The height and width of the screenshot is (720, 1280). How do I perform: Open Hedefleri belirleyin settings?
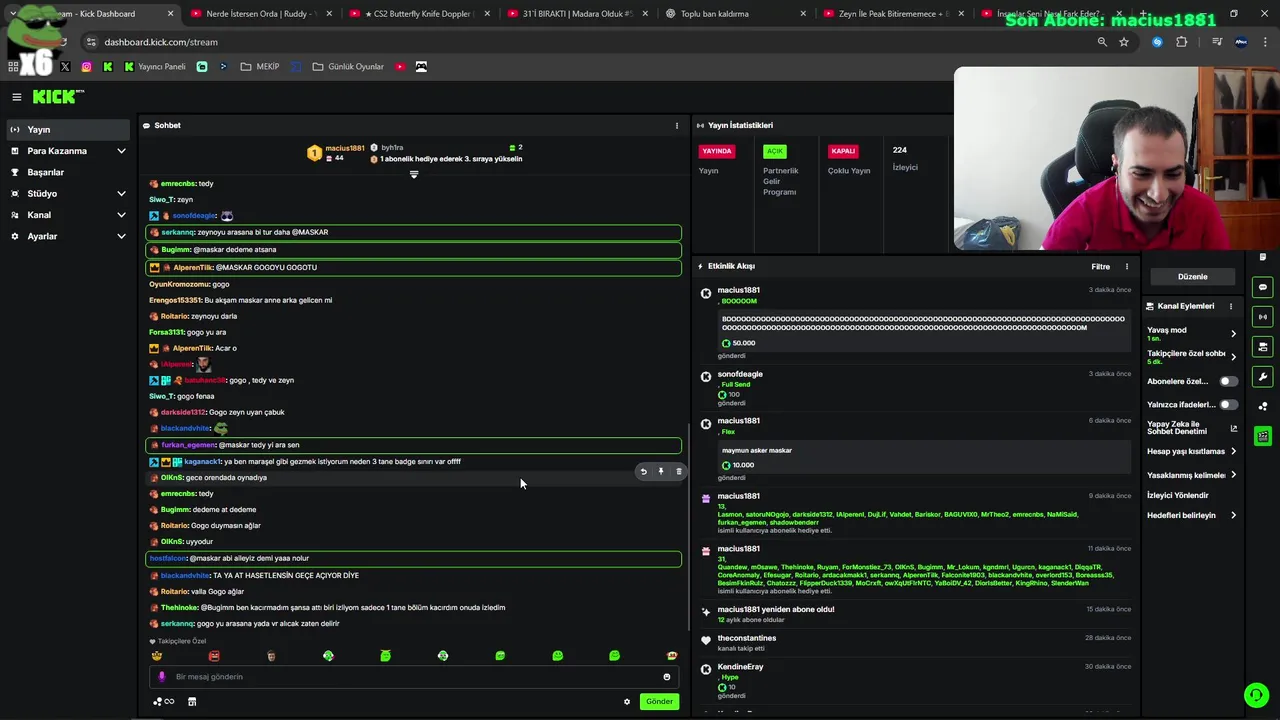click(x=1192, y=515)
